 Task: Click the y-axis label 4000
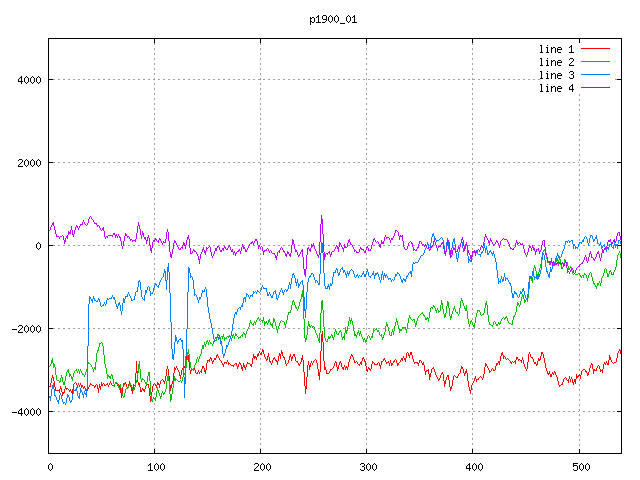coord(29,80)
